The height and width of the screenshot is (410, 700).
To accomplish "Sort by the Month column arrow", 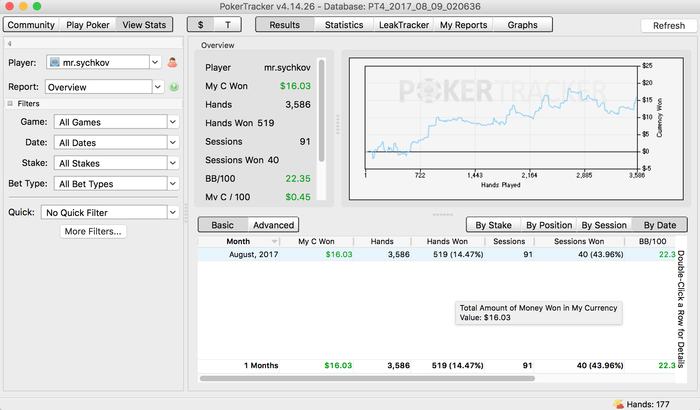I will [x=274, y=241].
